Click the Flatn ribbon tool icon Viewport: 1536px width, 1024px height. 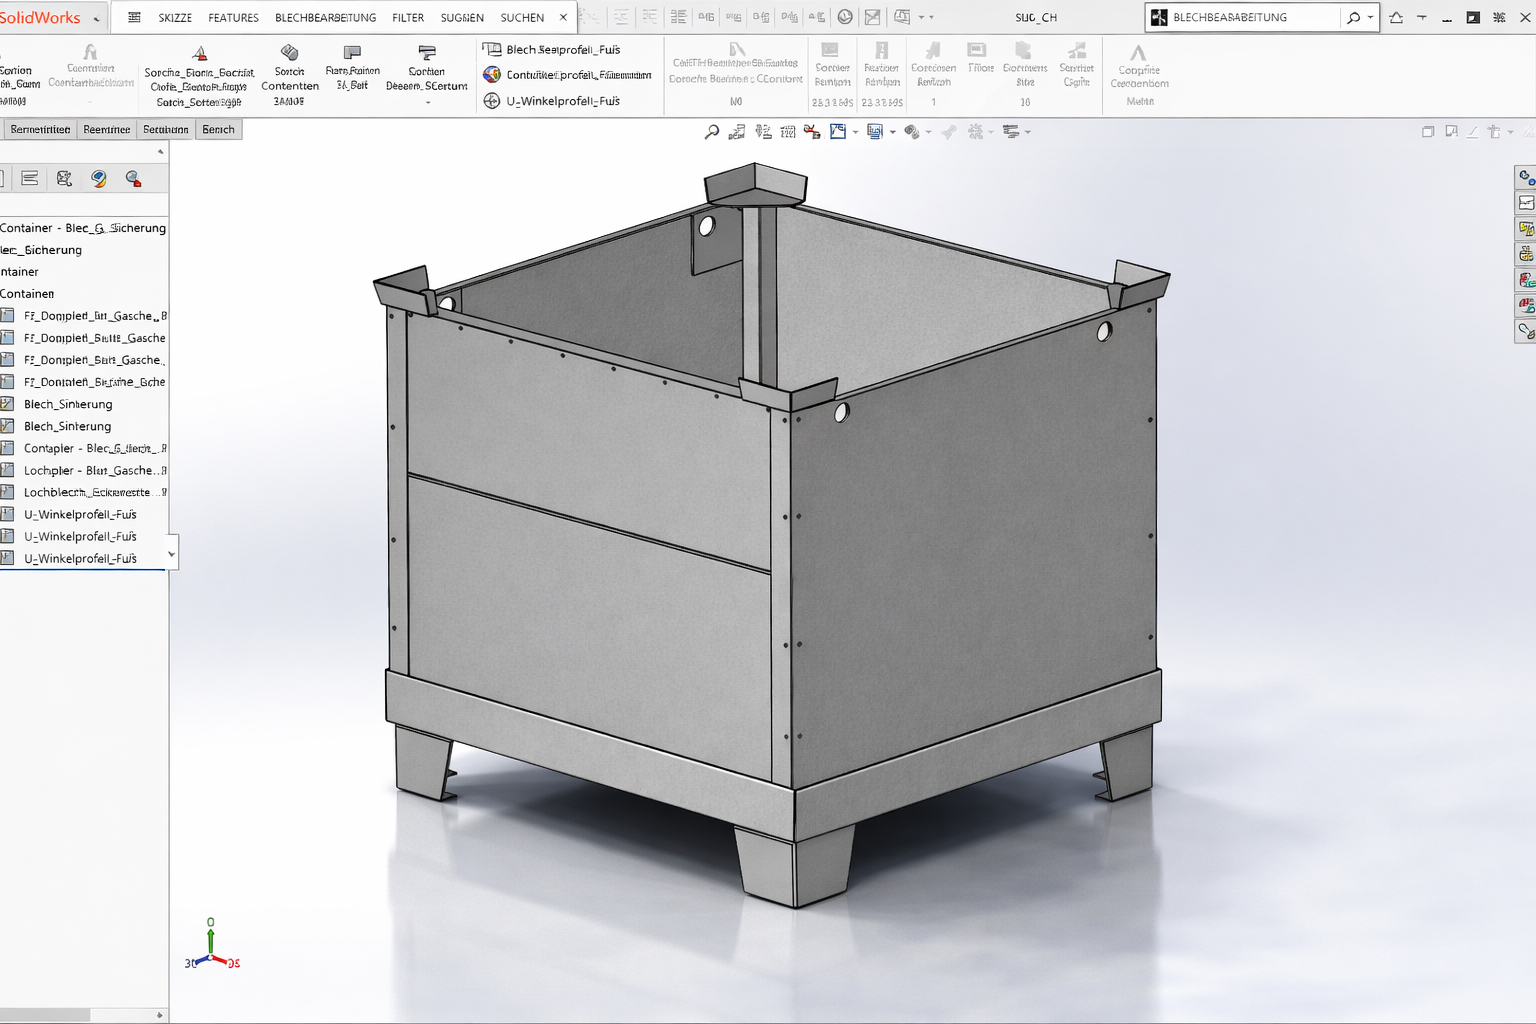point(352,52)
